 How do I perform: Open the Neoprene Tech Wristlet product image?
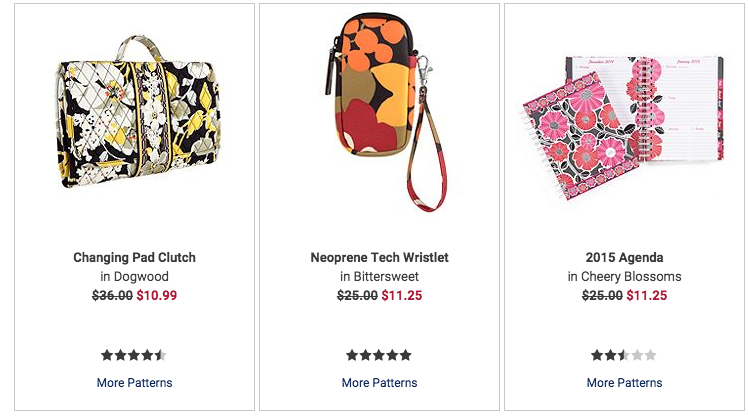(386, 112)
